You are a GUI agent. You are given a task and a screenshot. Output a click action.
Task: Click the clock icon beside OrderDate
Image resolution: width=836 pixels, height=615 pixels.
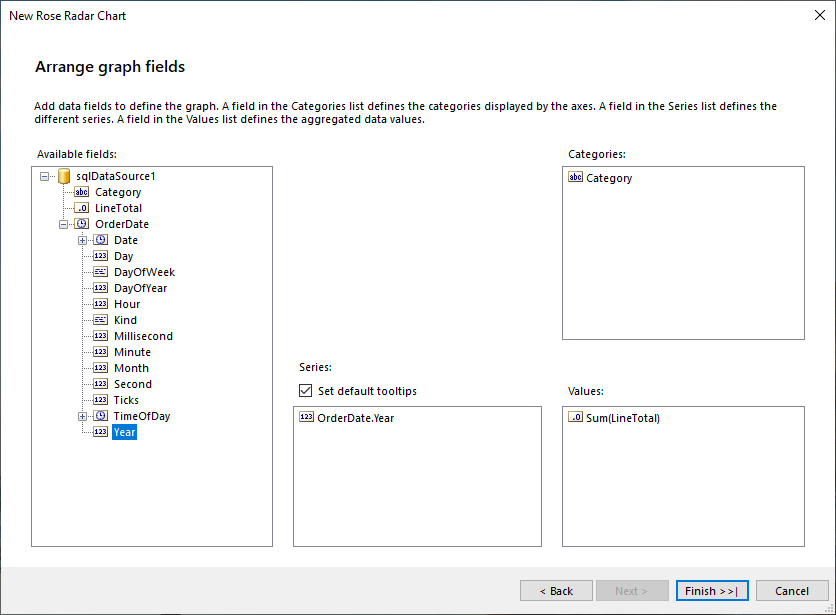tap(81, 223)
